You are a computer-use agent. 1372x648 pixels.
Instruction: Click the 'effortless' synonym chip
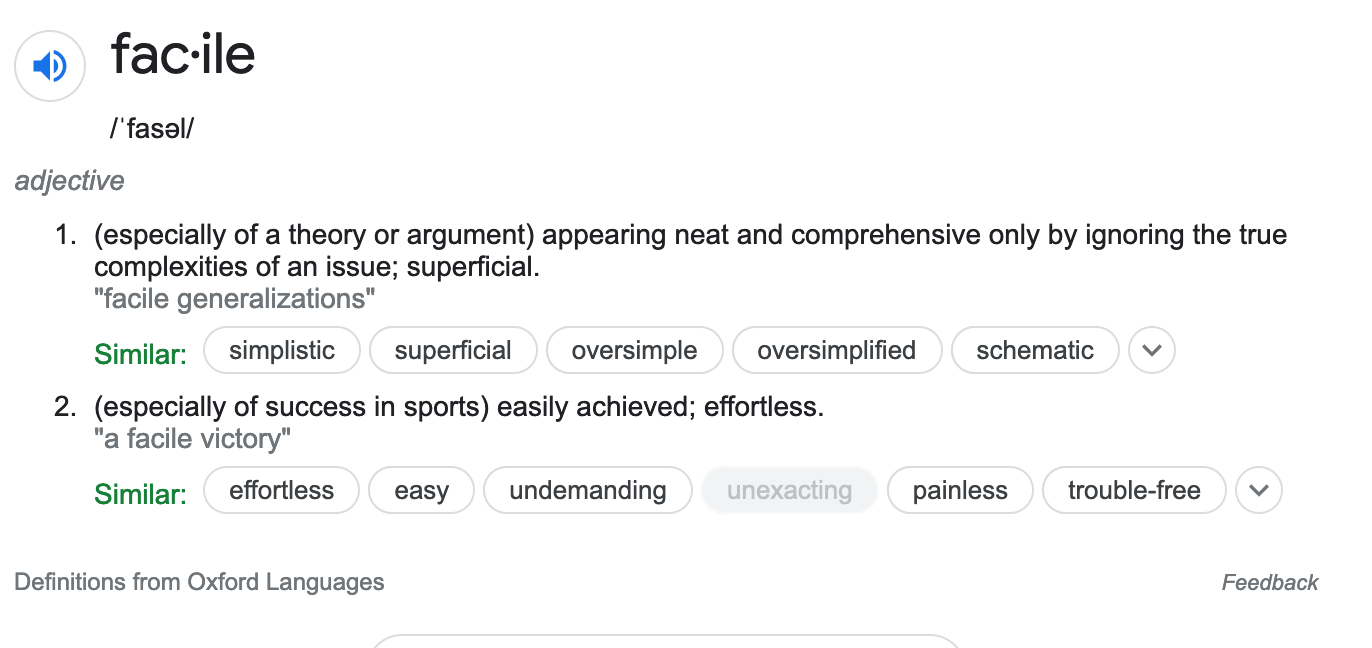point(281,491)
